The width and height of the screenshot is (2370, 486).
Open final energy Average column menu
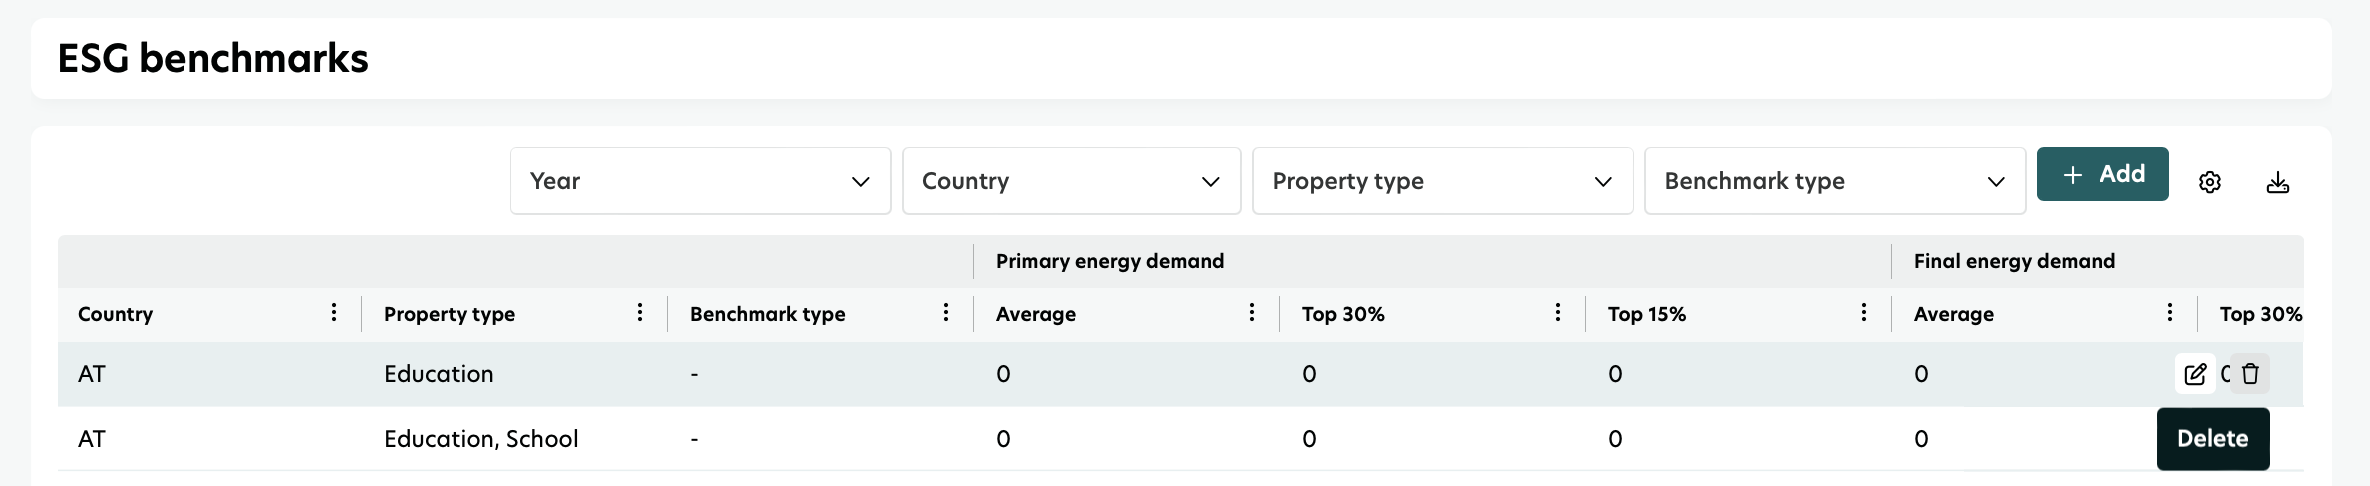coord(2170,313)
